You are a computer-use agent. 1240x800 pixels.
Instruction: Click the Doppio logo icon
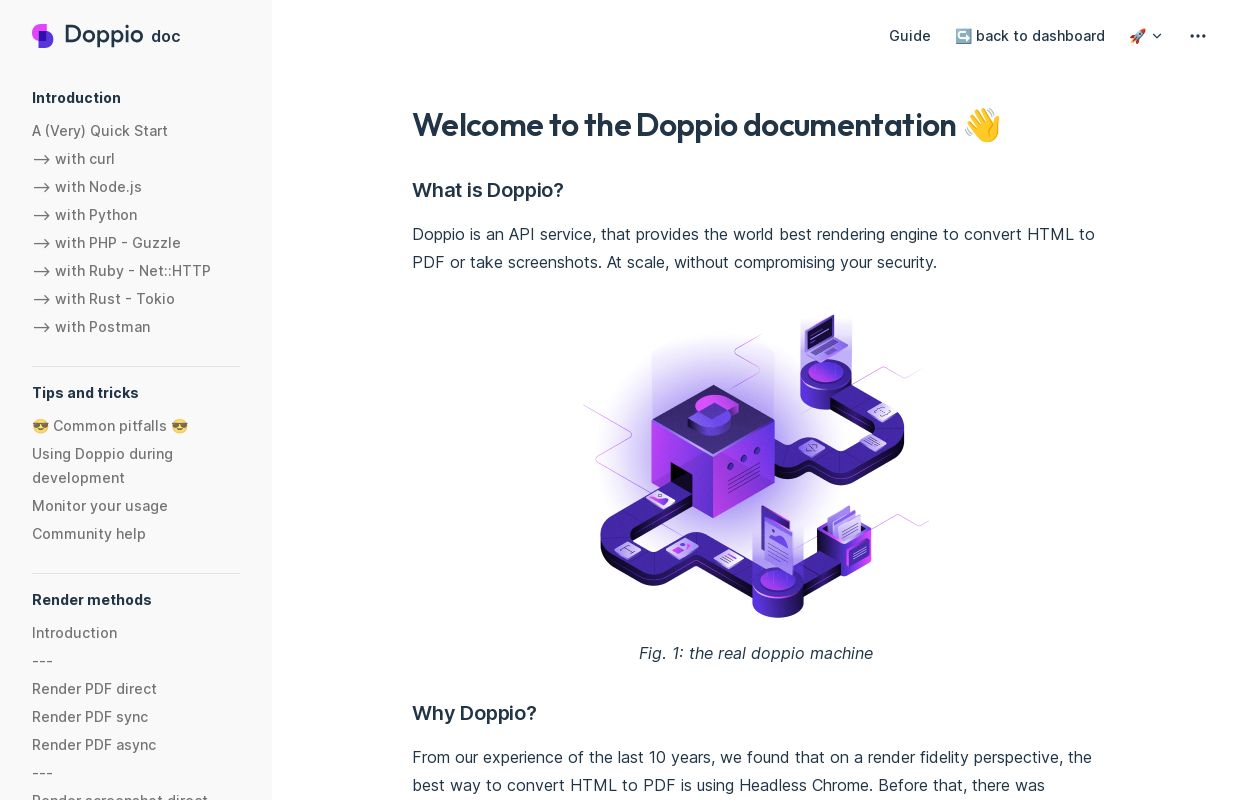click(43, 36)
